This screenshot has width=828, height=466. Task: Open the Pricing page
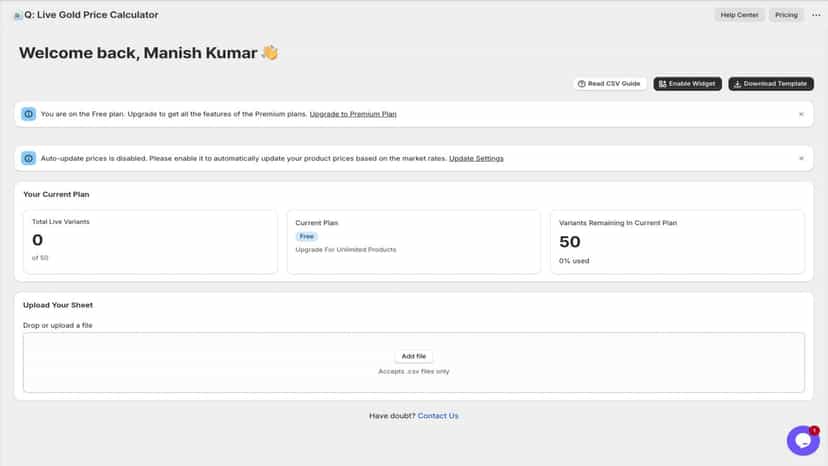[x=786, y=15]
